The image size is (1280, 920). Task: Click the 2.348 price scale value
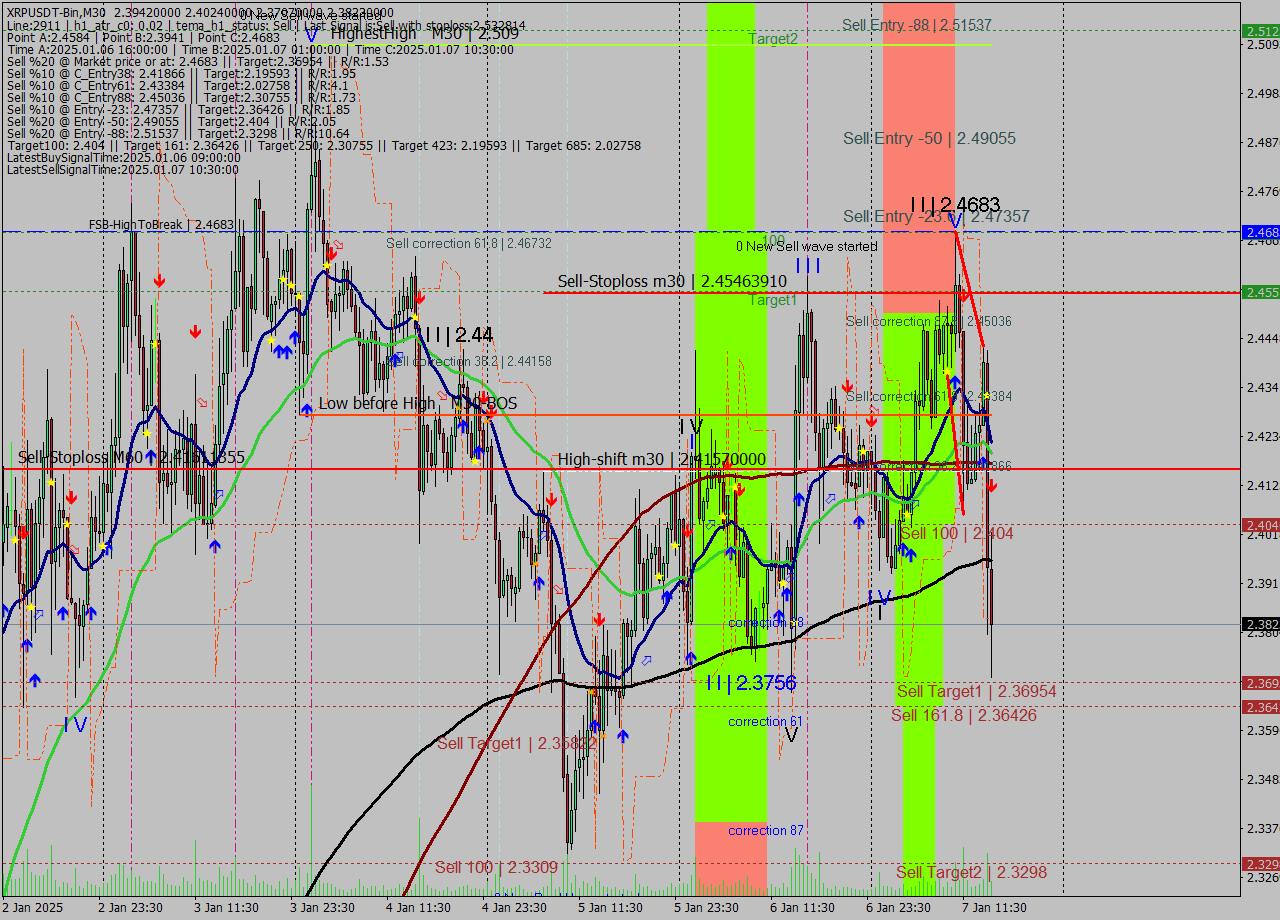(1263, 779)
